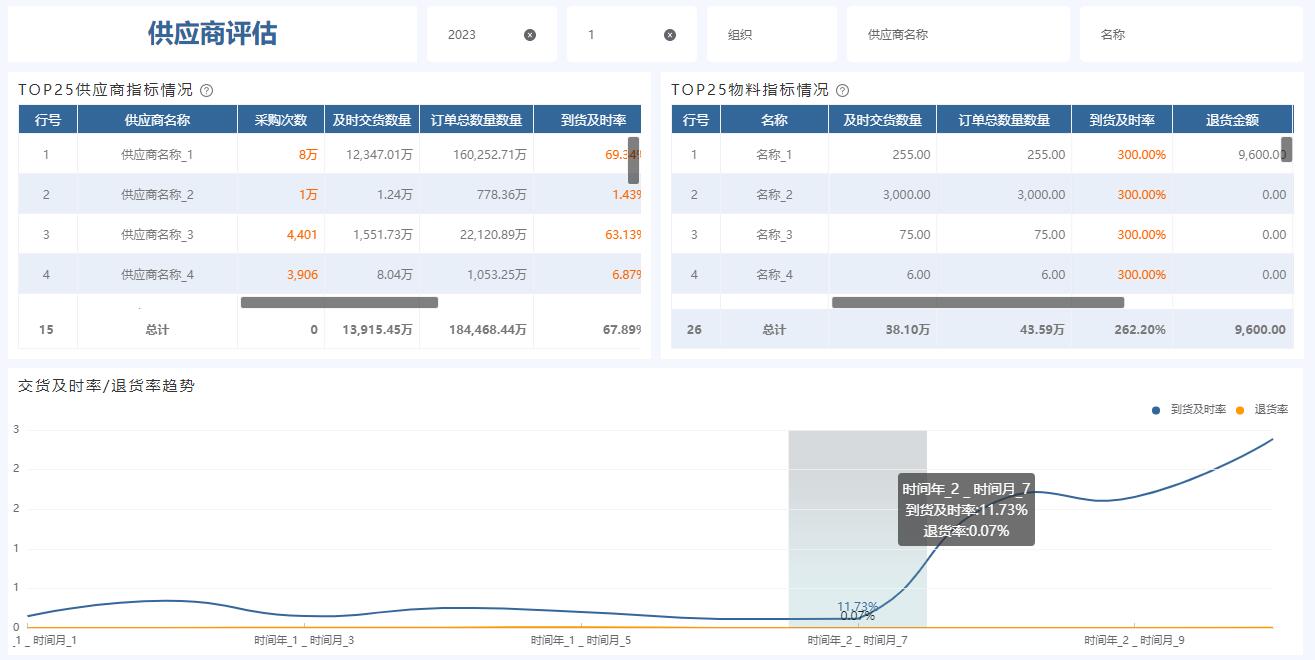Clear the month filter value 1
Image resolution: width=1315 pixels, height=660 pixels.
click(670, 35)
